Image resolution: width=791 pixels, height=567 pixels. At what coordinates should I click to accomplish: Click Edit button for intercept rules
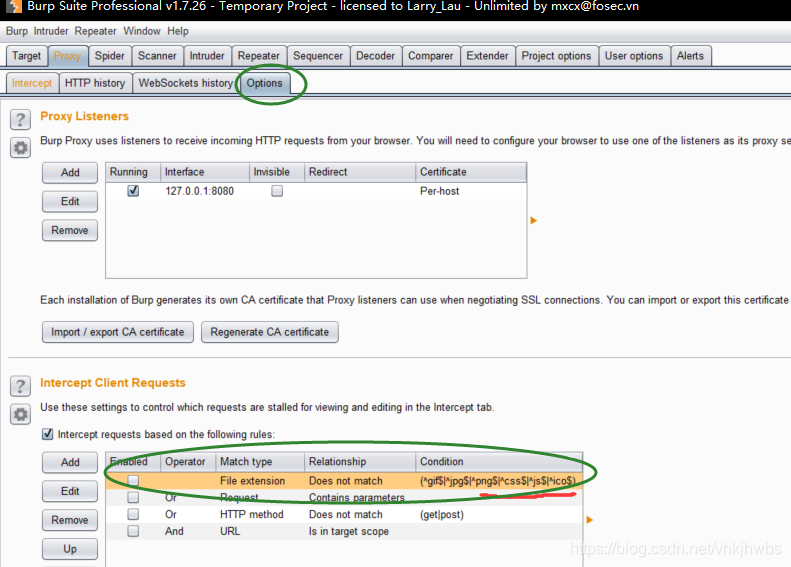pyautogui.click(x=70, y=491)
